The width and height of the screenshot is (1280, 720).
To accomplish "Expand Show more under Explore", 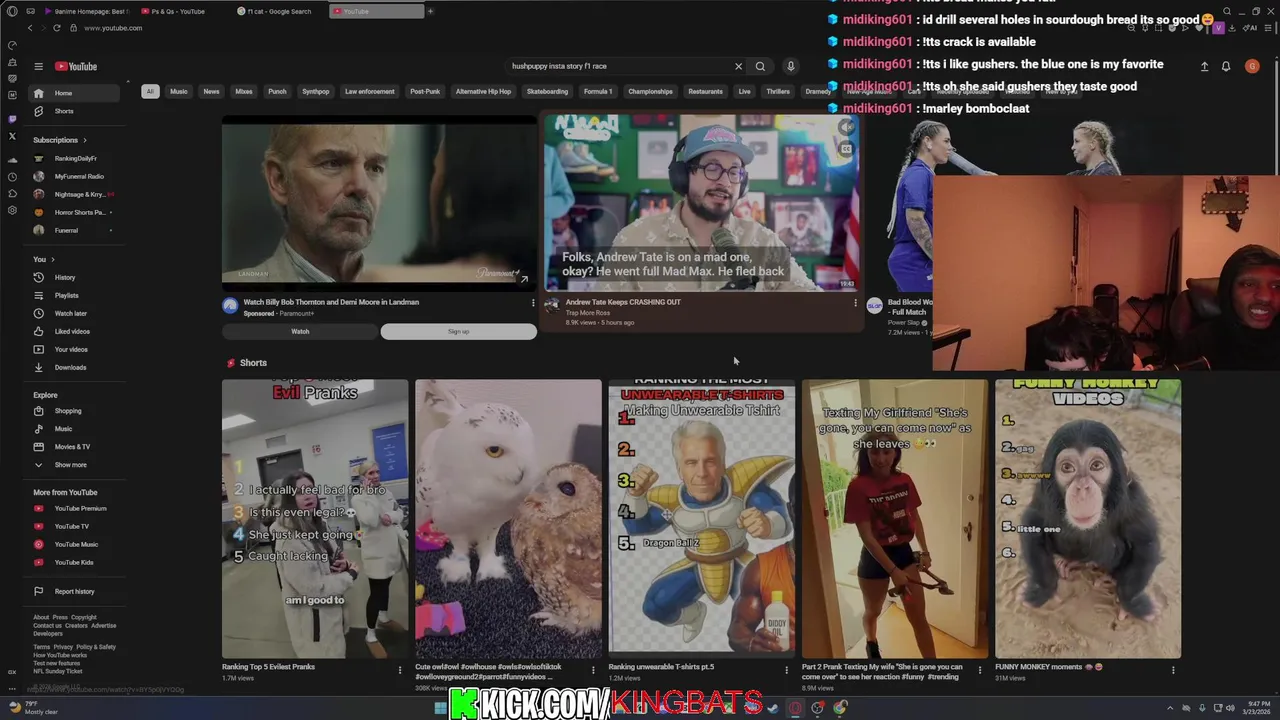I will pos(76,465).
